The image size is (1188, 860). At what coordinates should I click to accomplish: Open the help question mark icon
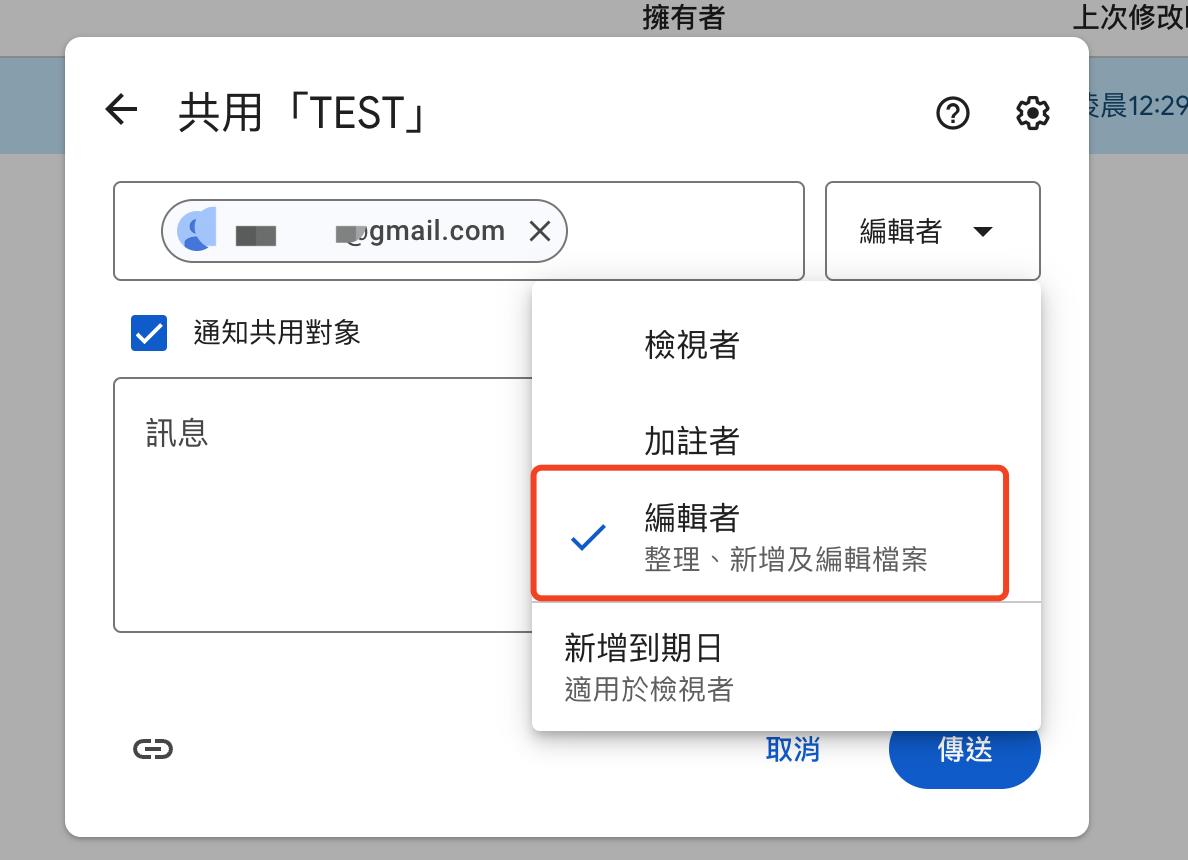click(953, 113)
